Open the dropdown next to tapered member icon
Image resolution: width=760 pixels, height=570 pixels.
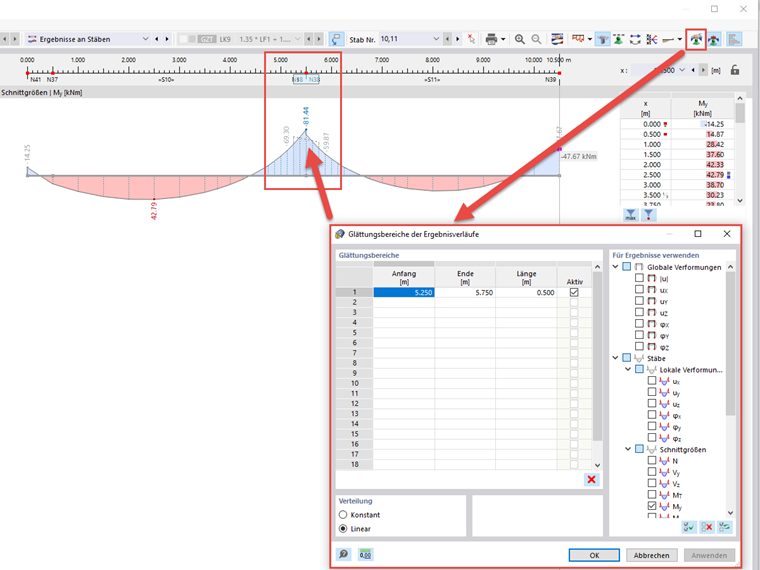click(680, 39)
